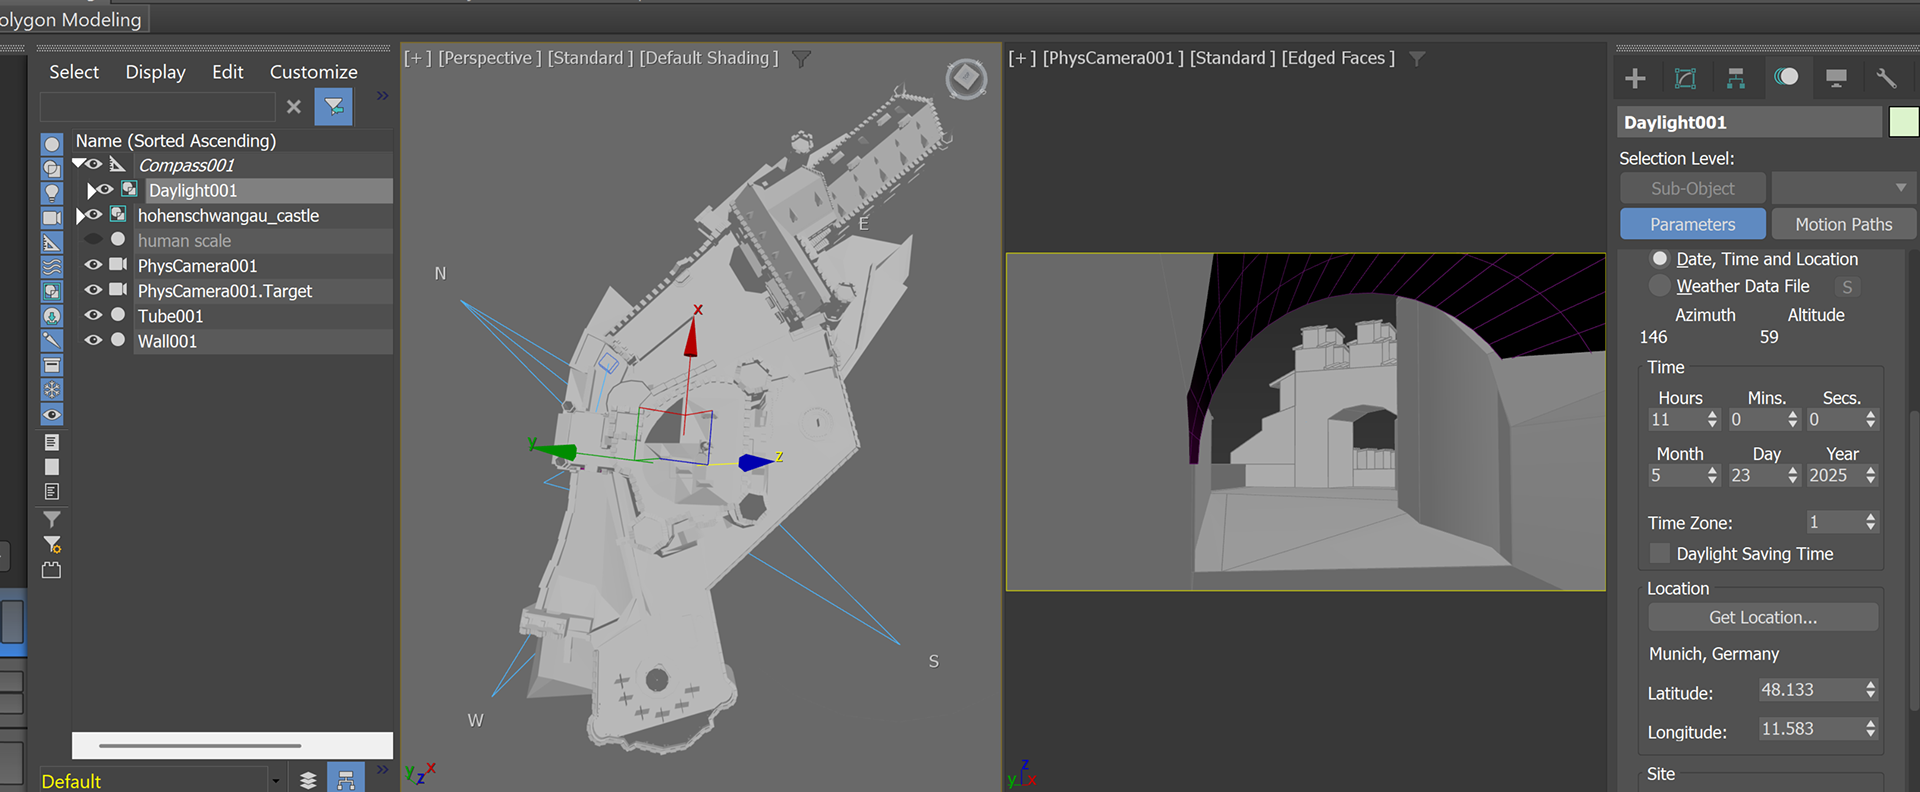Click the Select None blank square icon
Screen dimensions: 1920x792
[x=52, y=467]
